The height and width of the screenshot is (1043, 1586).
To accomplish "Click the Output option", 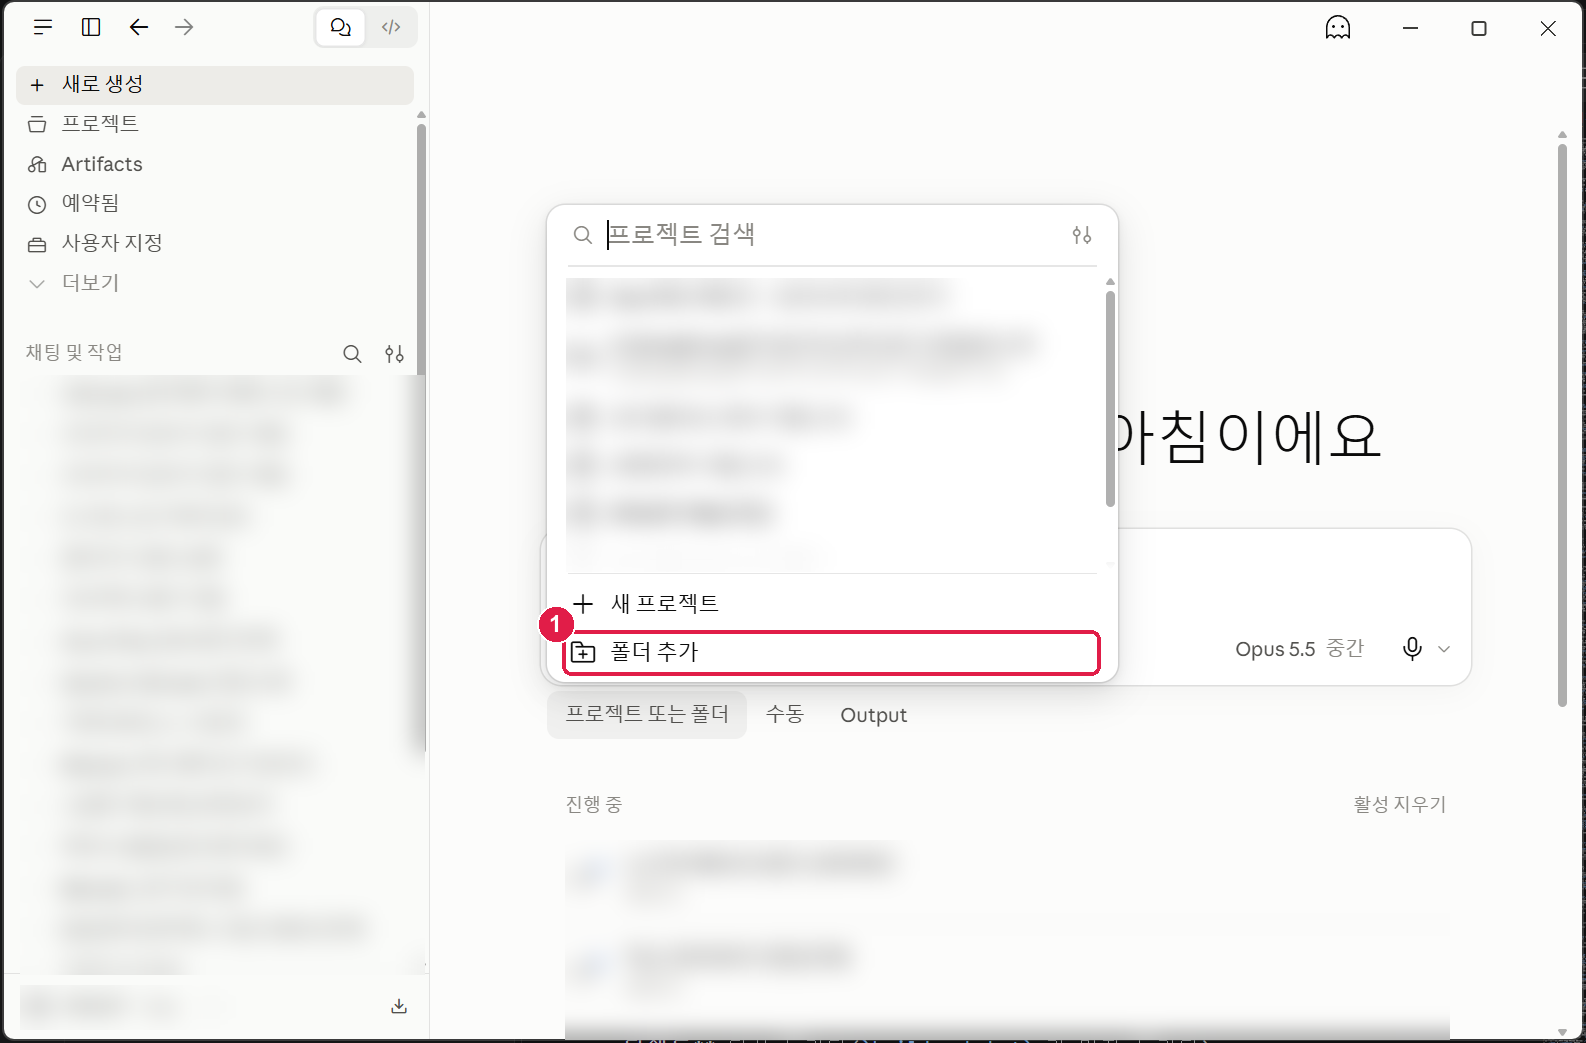I will (x=874, y=715).
